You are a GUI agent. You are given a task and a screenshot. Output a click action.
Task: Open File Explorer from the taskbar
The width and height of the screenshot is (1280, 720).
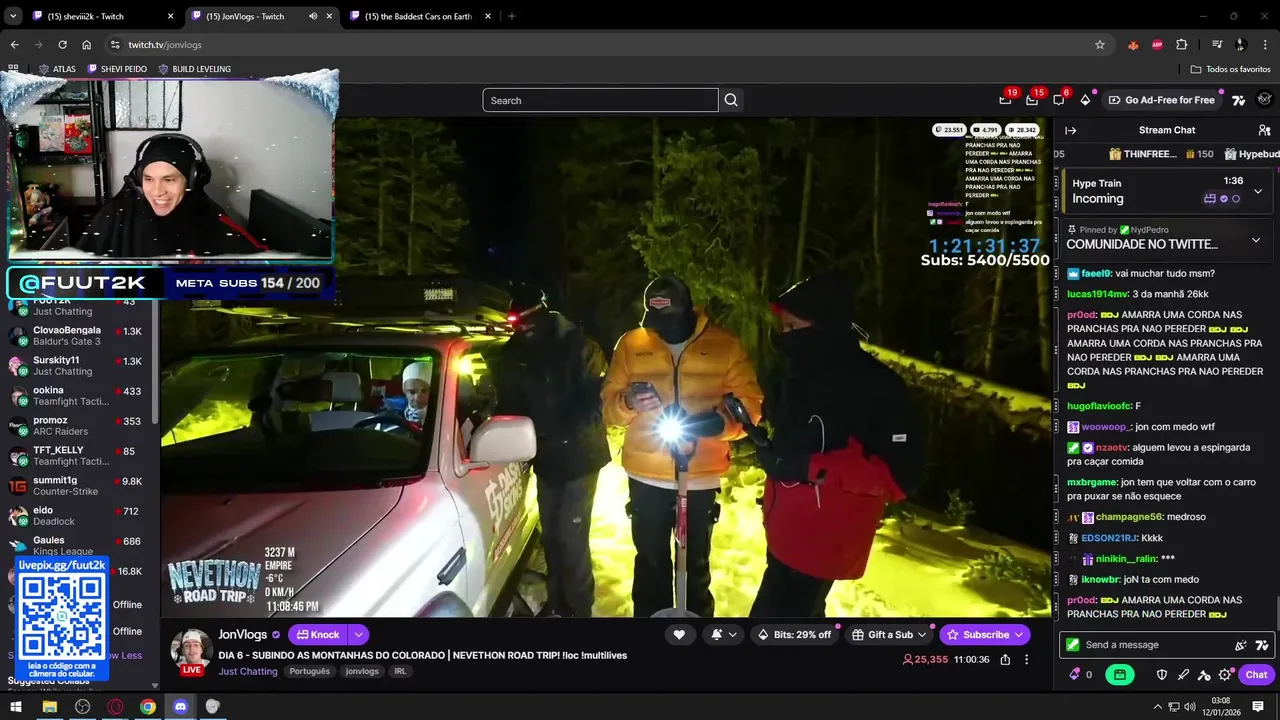click(x=49, y=706)
